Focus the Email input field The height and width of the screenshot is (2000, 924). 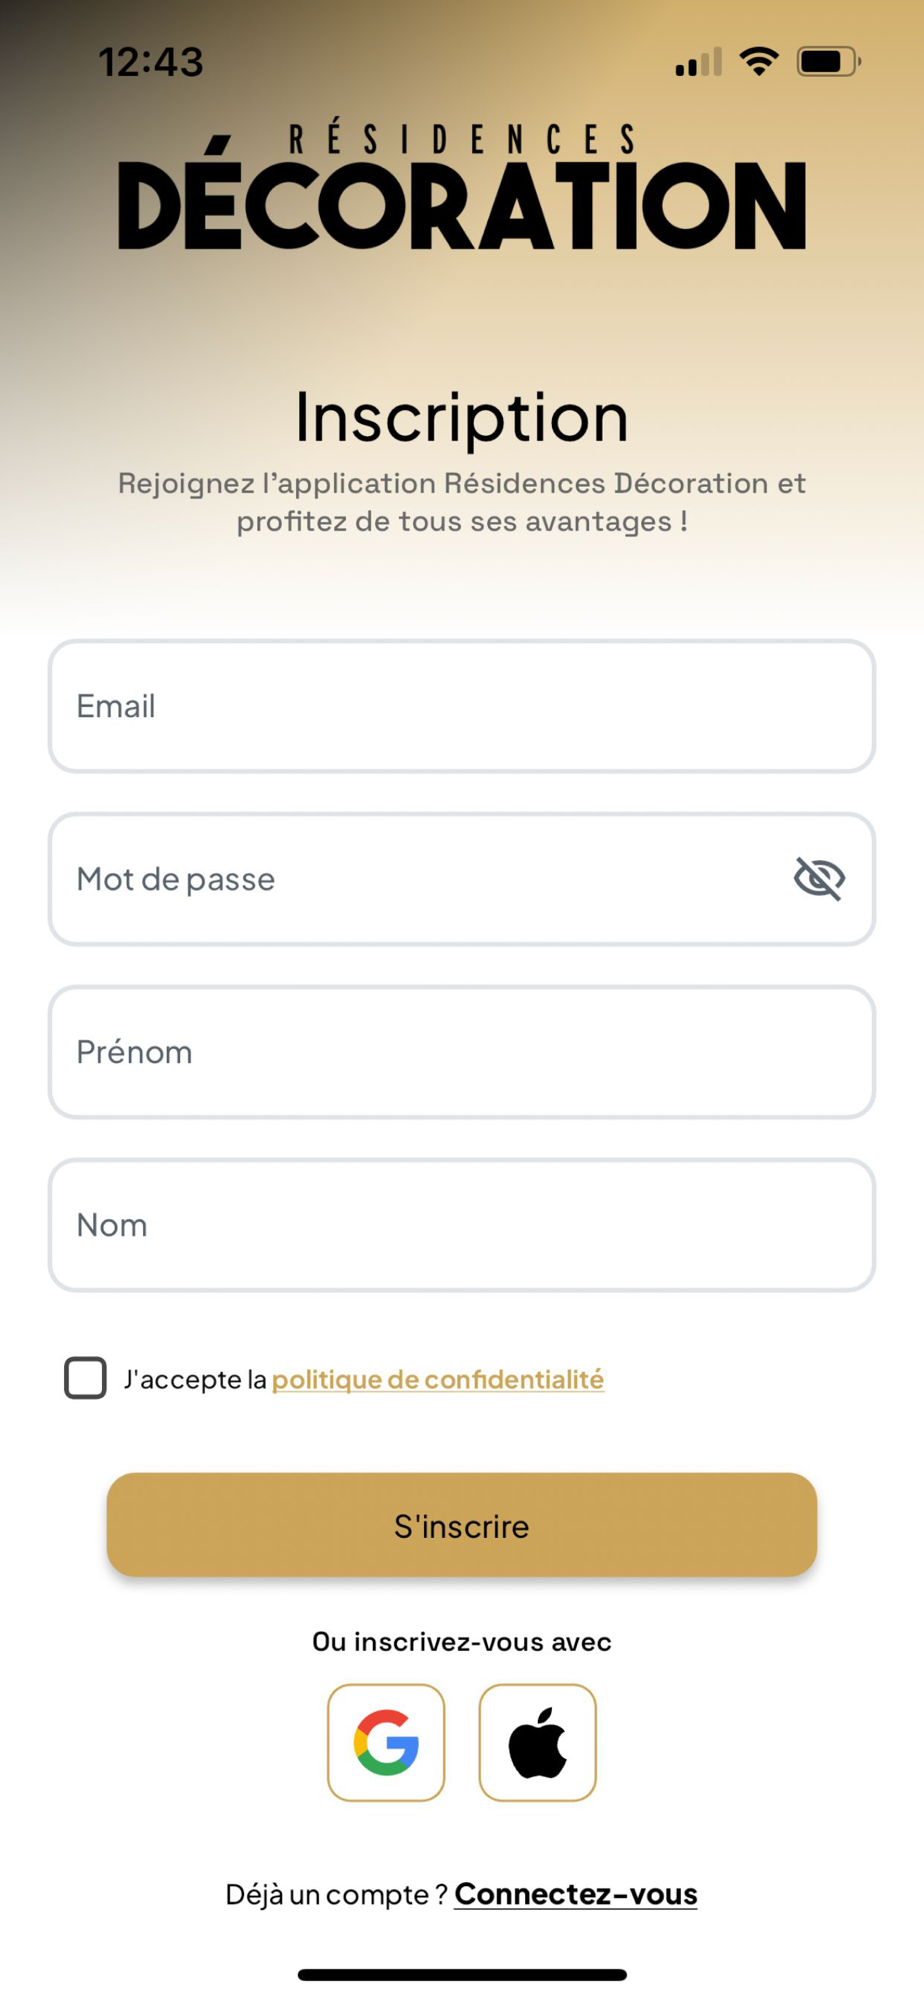462,706
